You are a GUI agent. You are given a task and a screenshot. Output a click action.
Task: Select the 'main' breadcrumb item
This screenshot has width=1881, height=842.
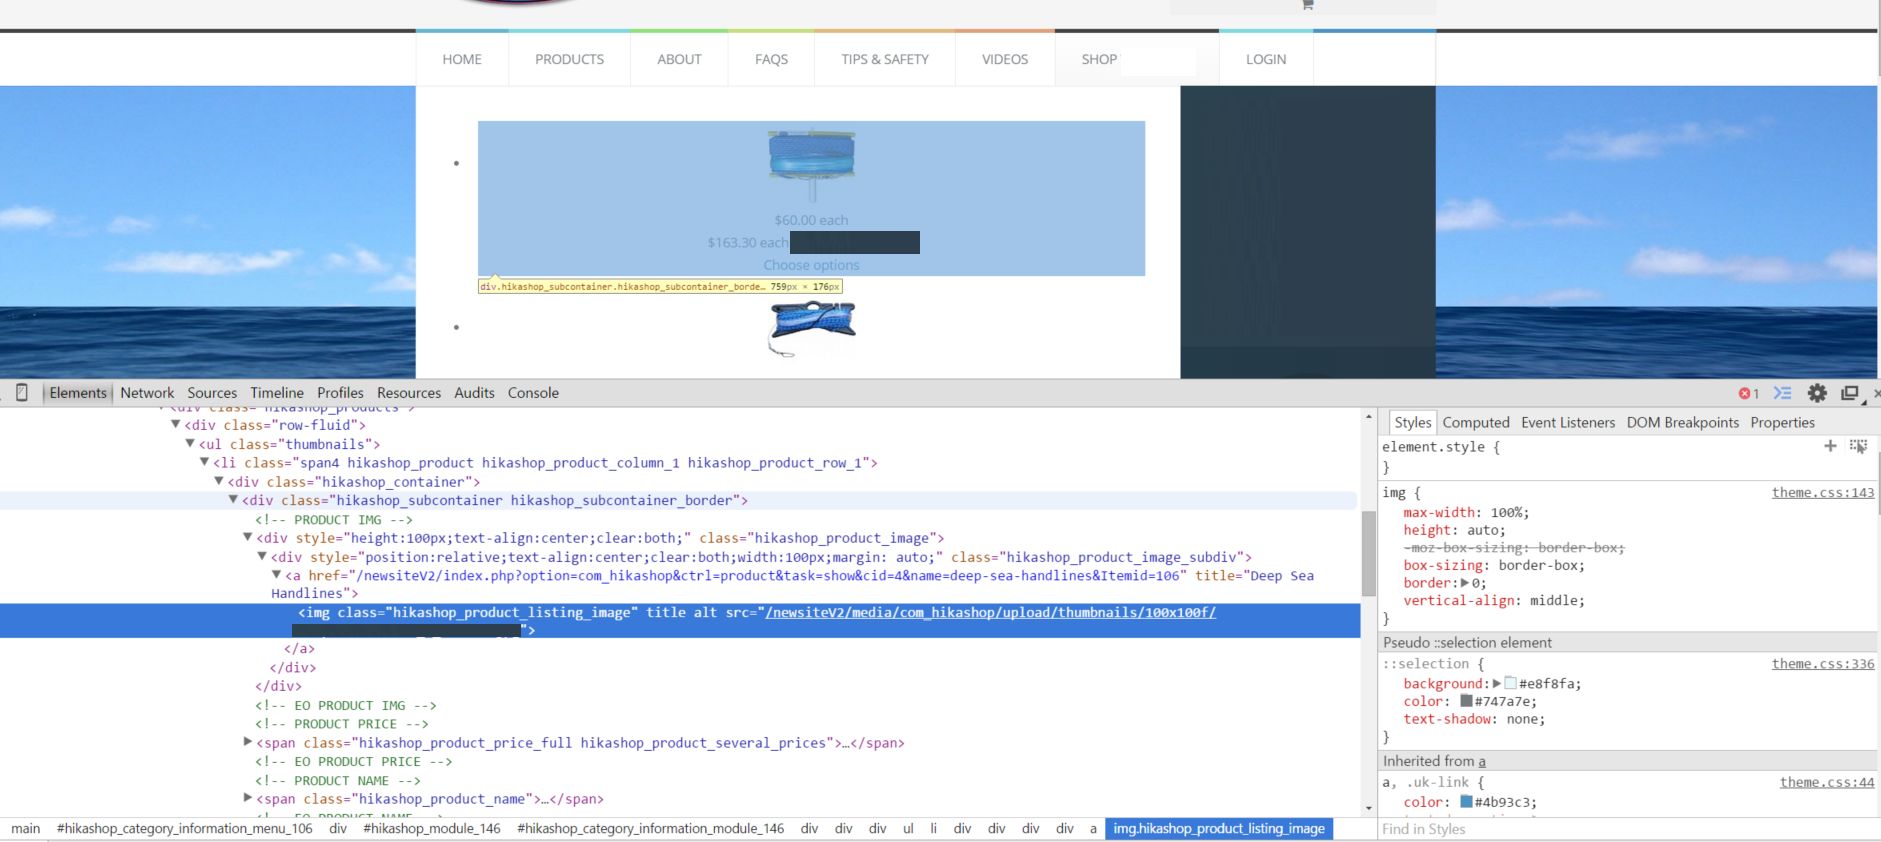pos(26,828)
